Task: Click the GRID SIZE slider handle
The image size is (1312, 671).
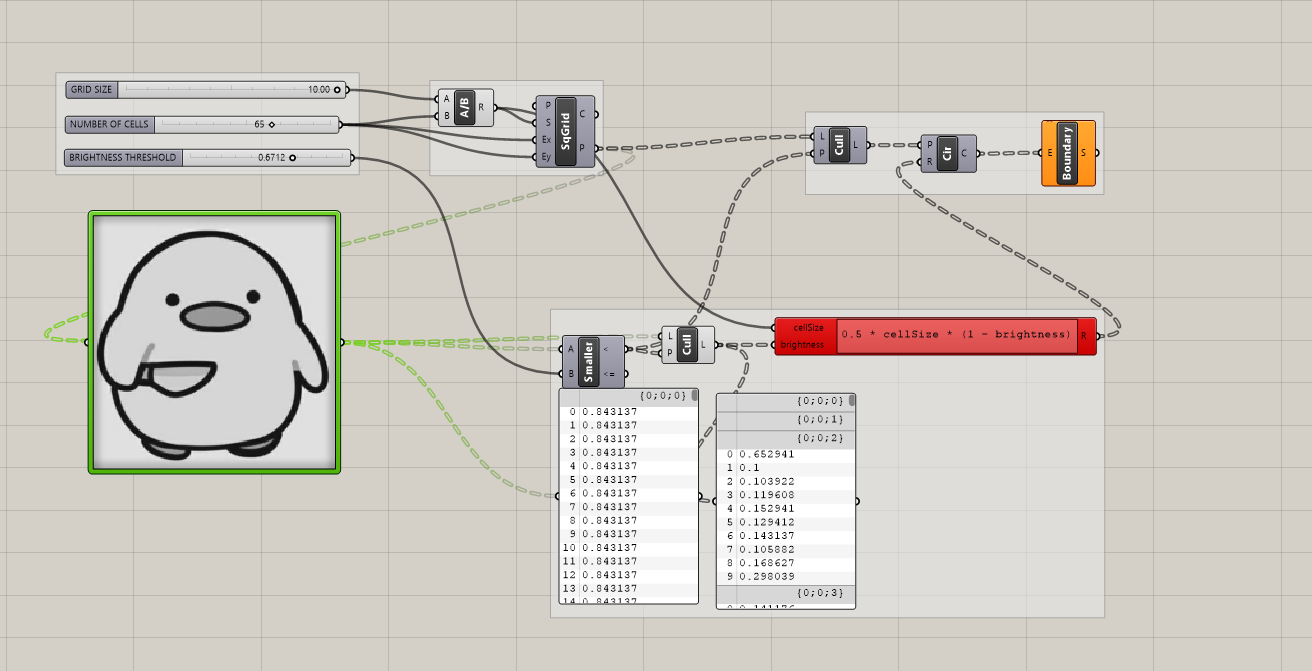Action: click(x=337, y=90)
